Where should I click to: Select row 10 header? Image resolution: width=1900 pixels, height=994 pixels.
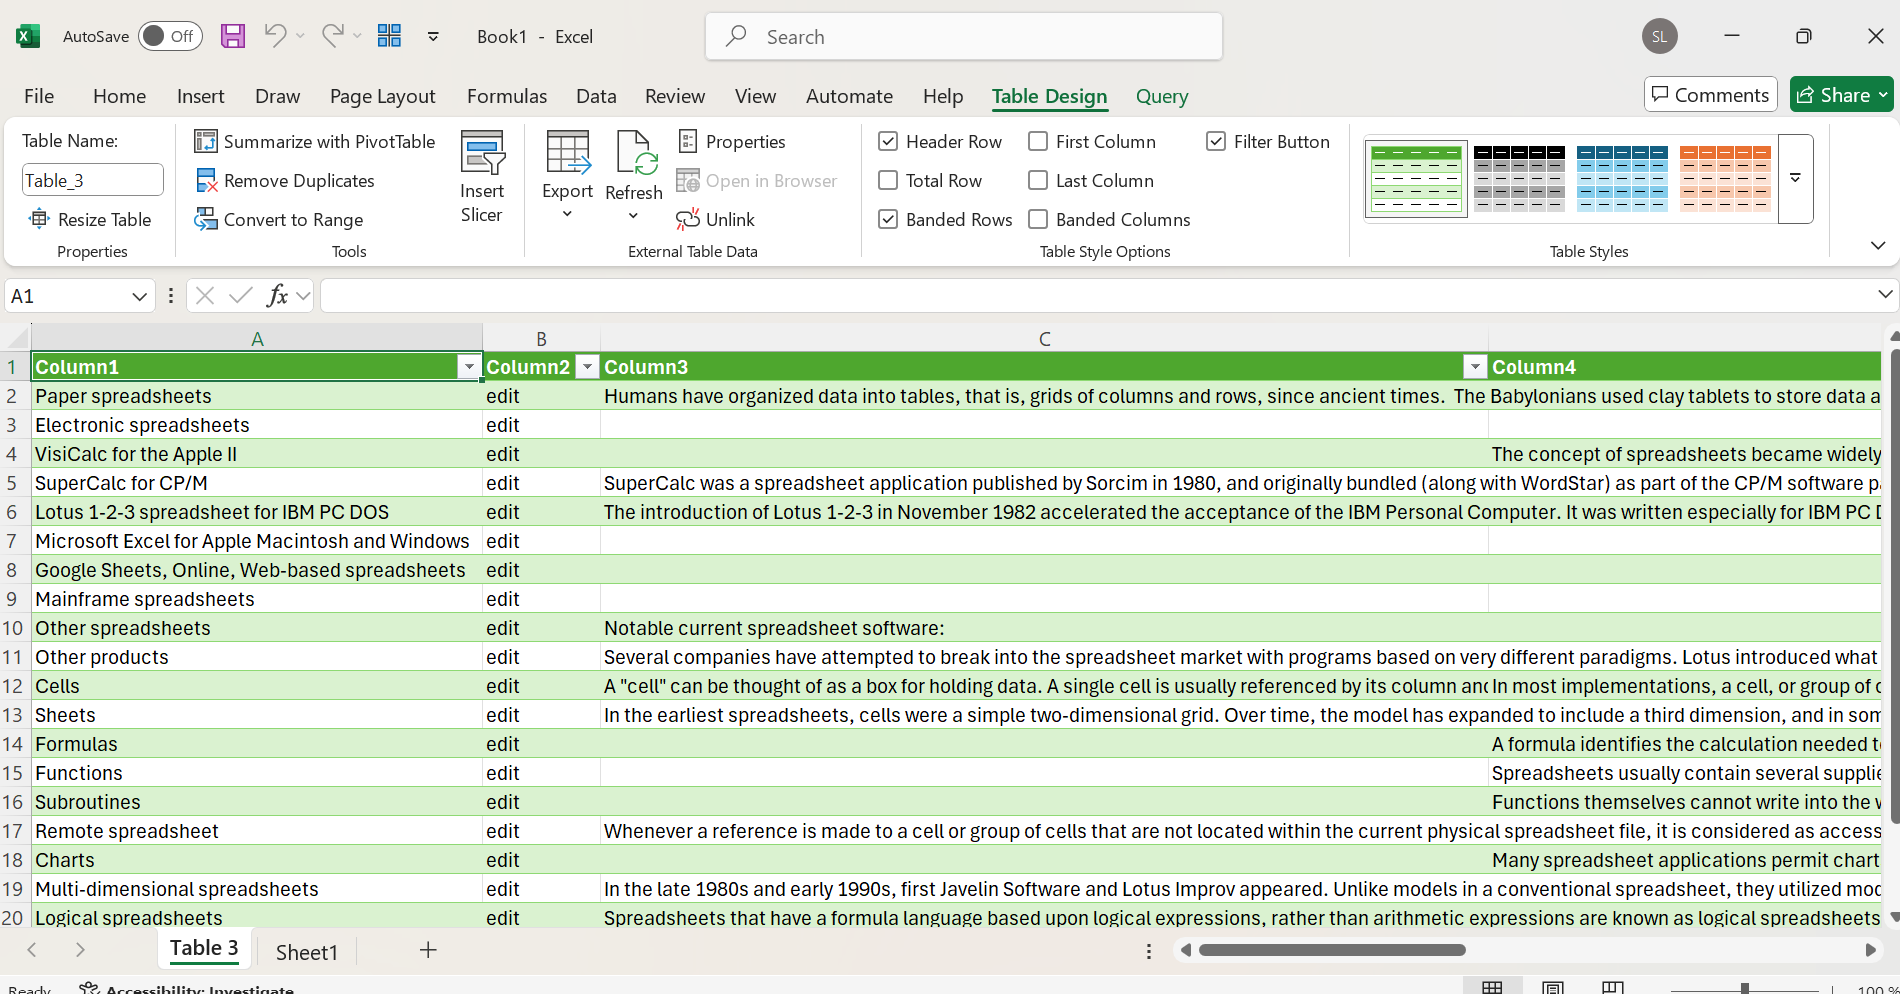pos(14,628)
